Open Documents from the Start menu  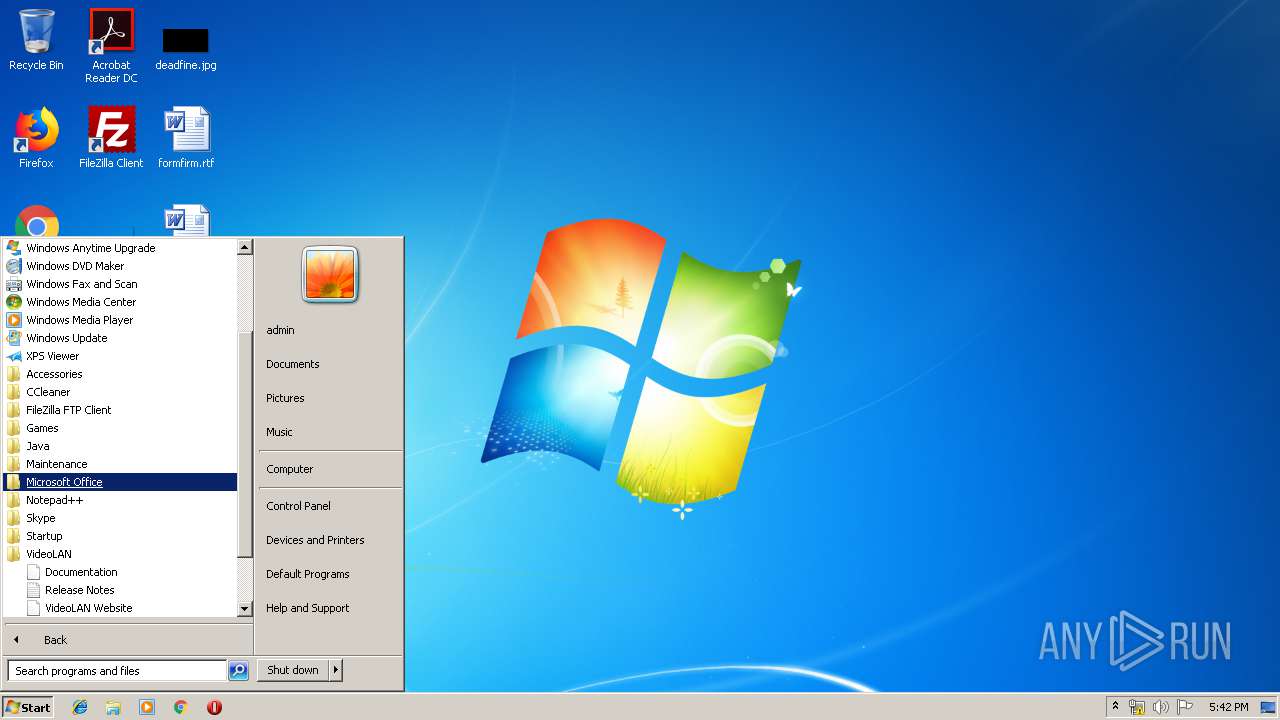(x=293, y=364)
